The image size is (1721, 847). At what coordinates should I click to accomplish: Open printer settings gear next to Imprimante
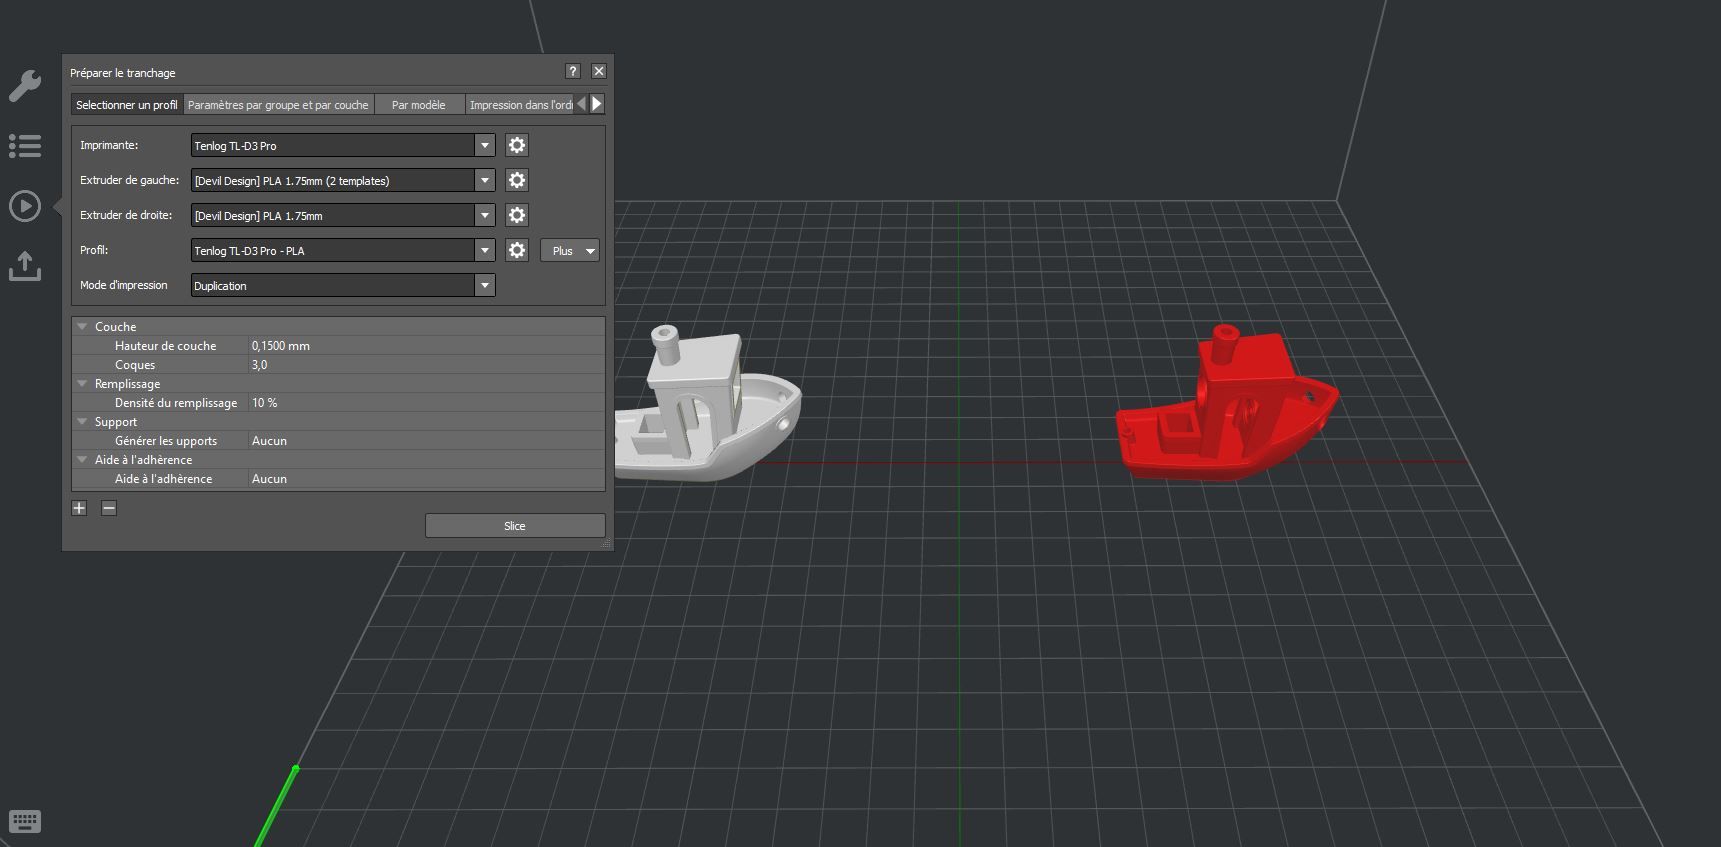(517, 145)
